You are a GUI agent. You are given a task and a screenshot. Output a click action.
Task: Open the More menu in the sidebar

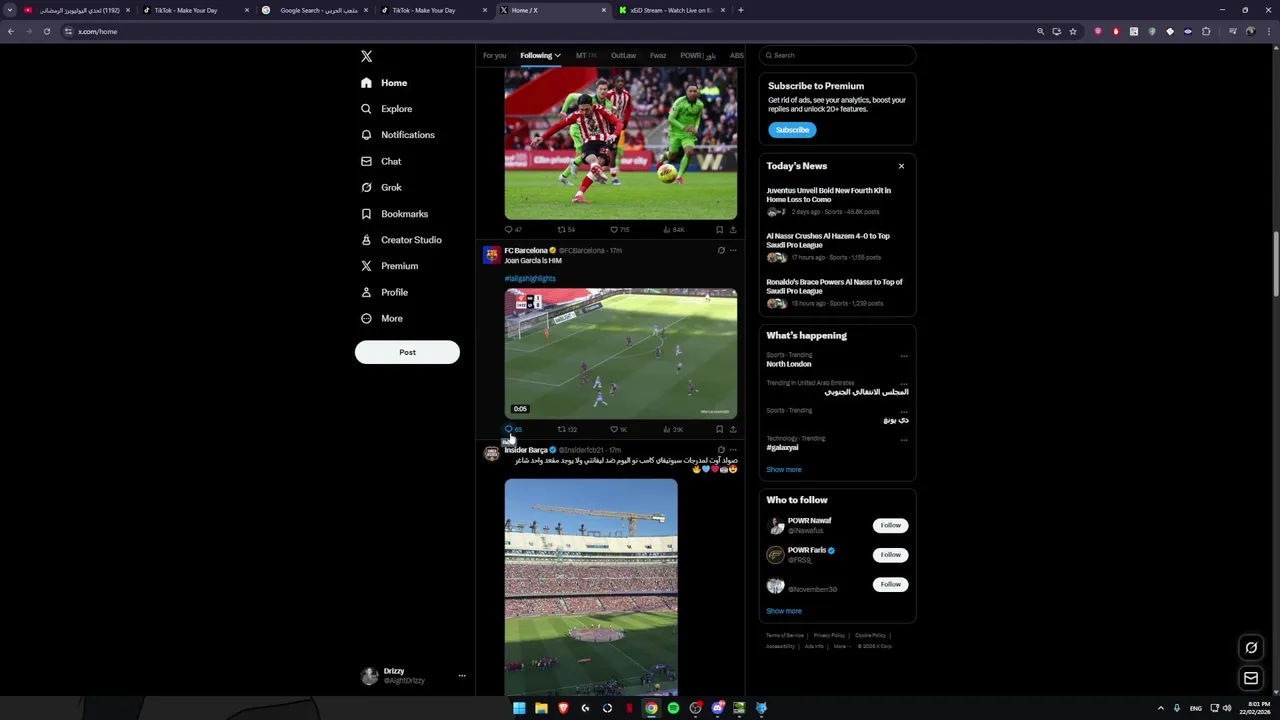[381, 318]
